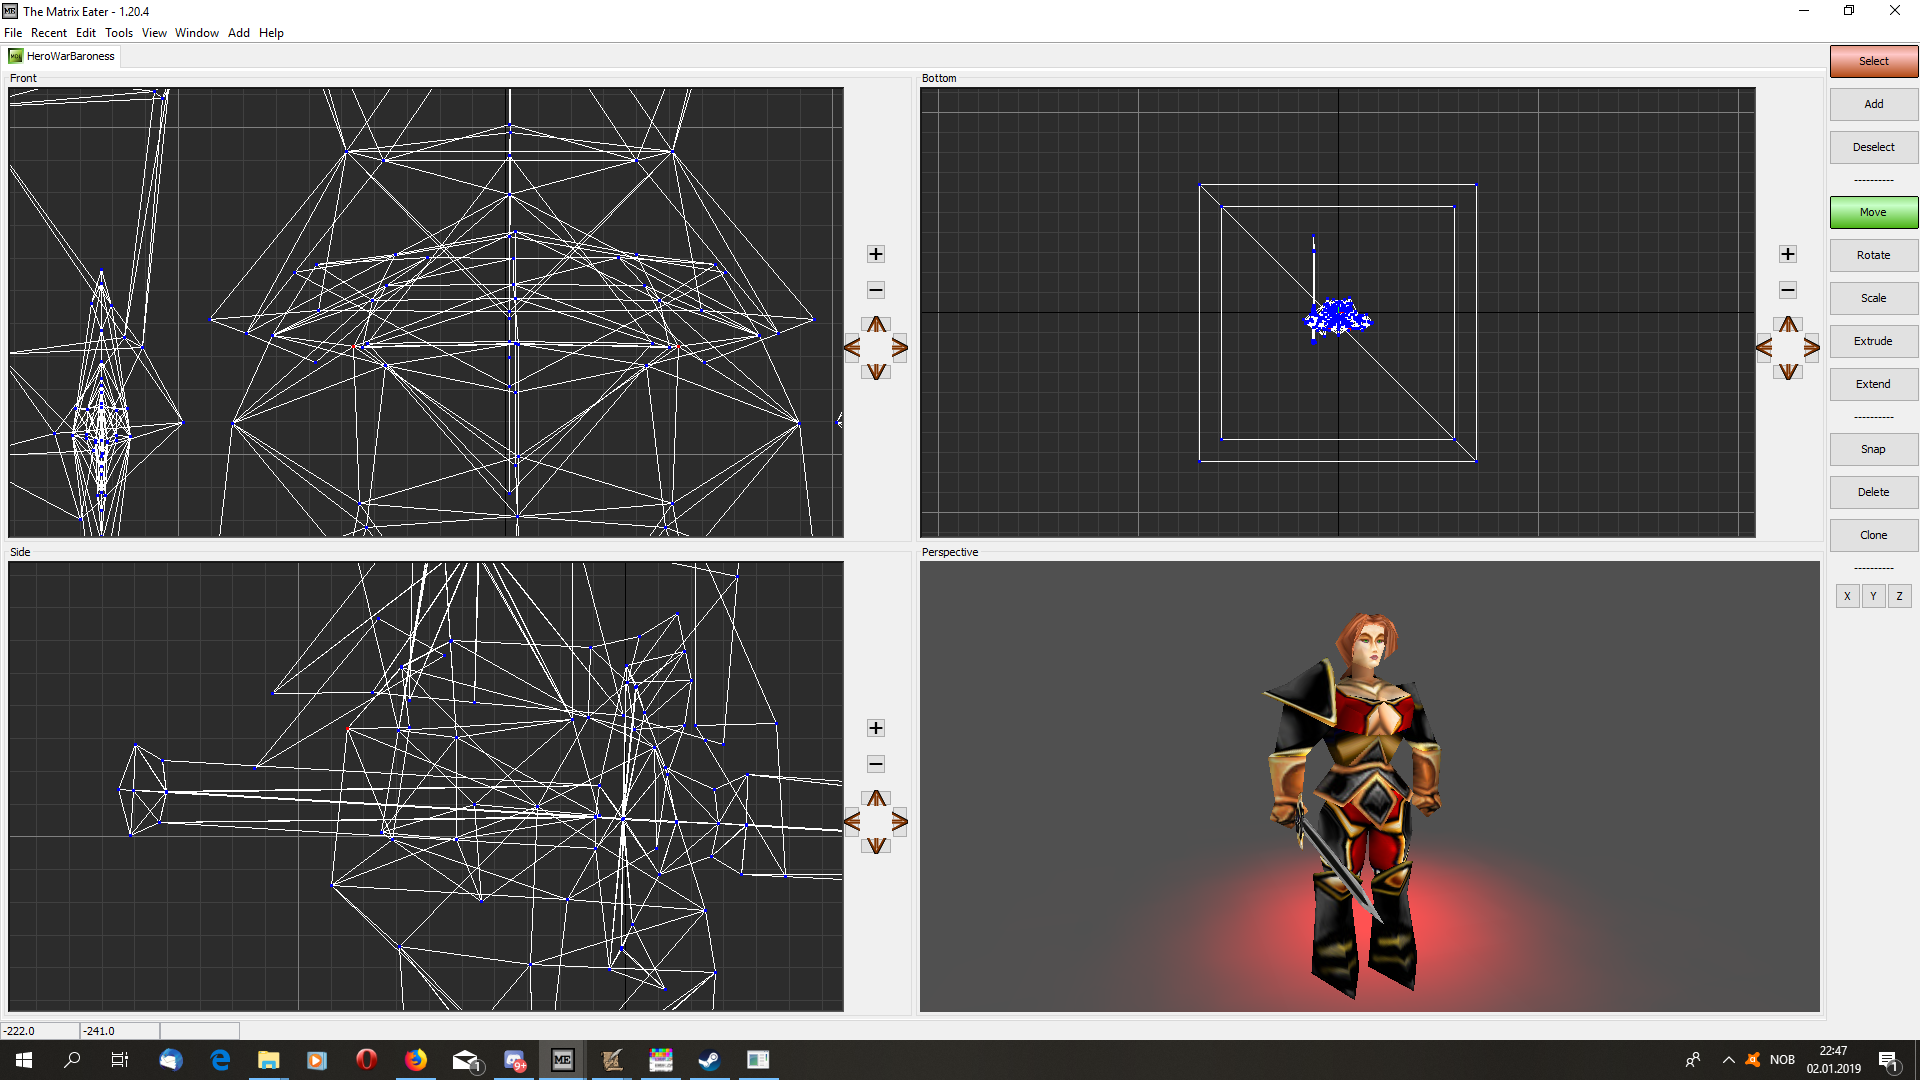Zoom out the Front viewport with minus

876,290
